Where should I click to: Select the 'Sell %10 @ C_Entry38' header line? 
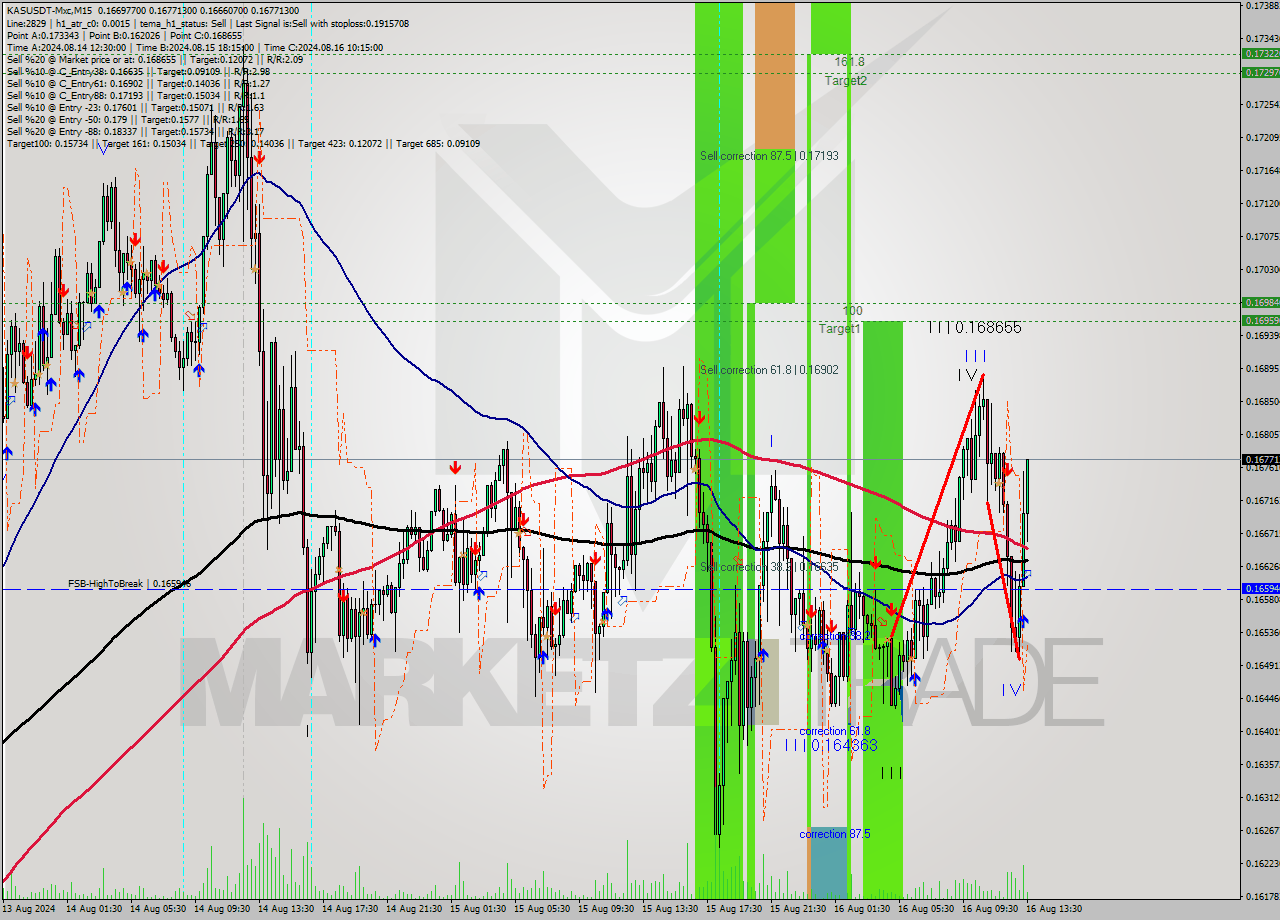138,71
